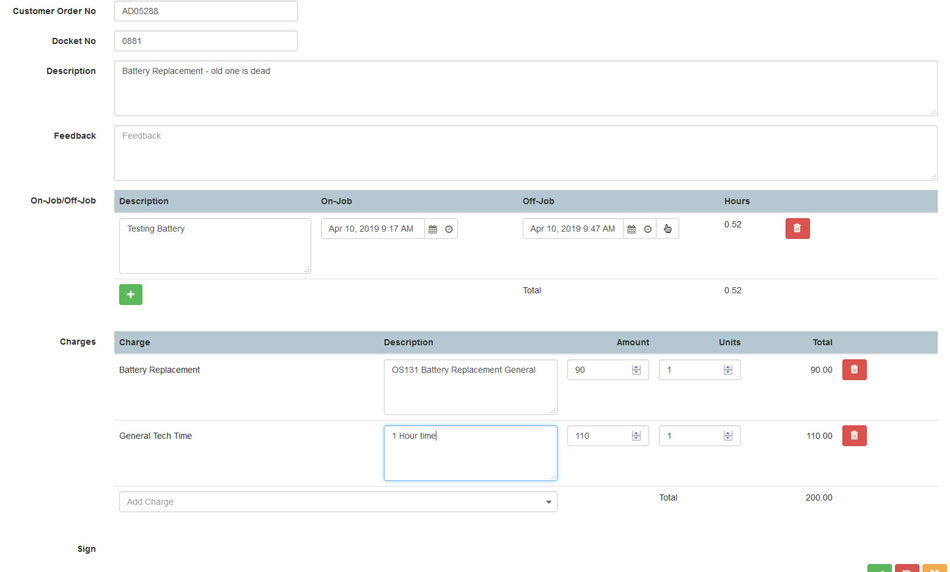Screen dimensions: 950x572
Task: Add a new On-Job/Off-Job row
Action: coord(131,294)
